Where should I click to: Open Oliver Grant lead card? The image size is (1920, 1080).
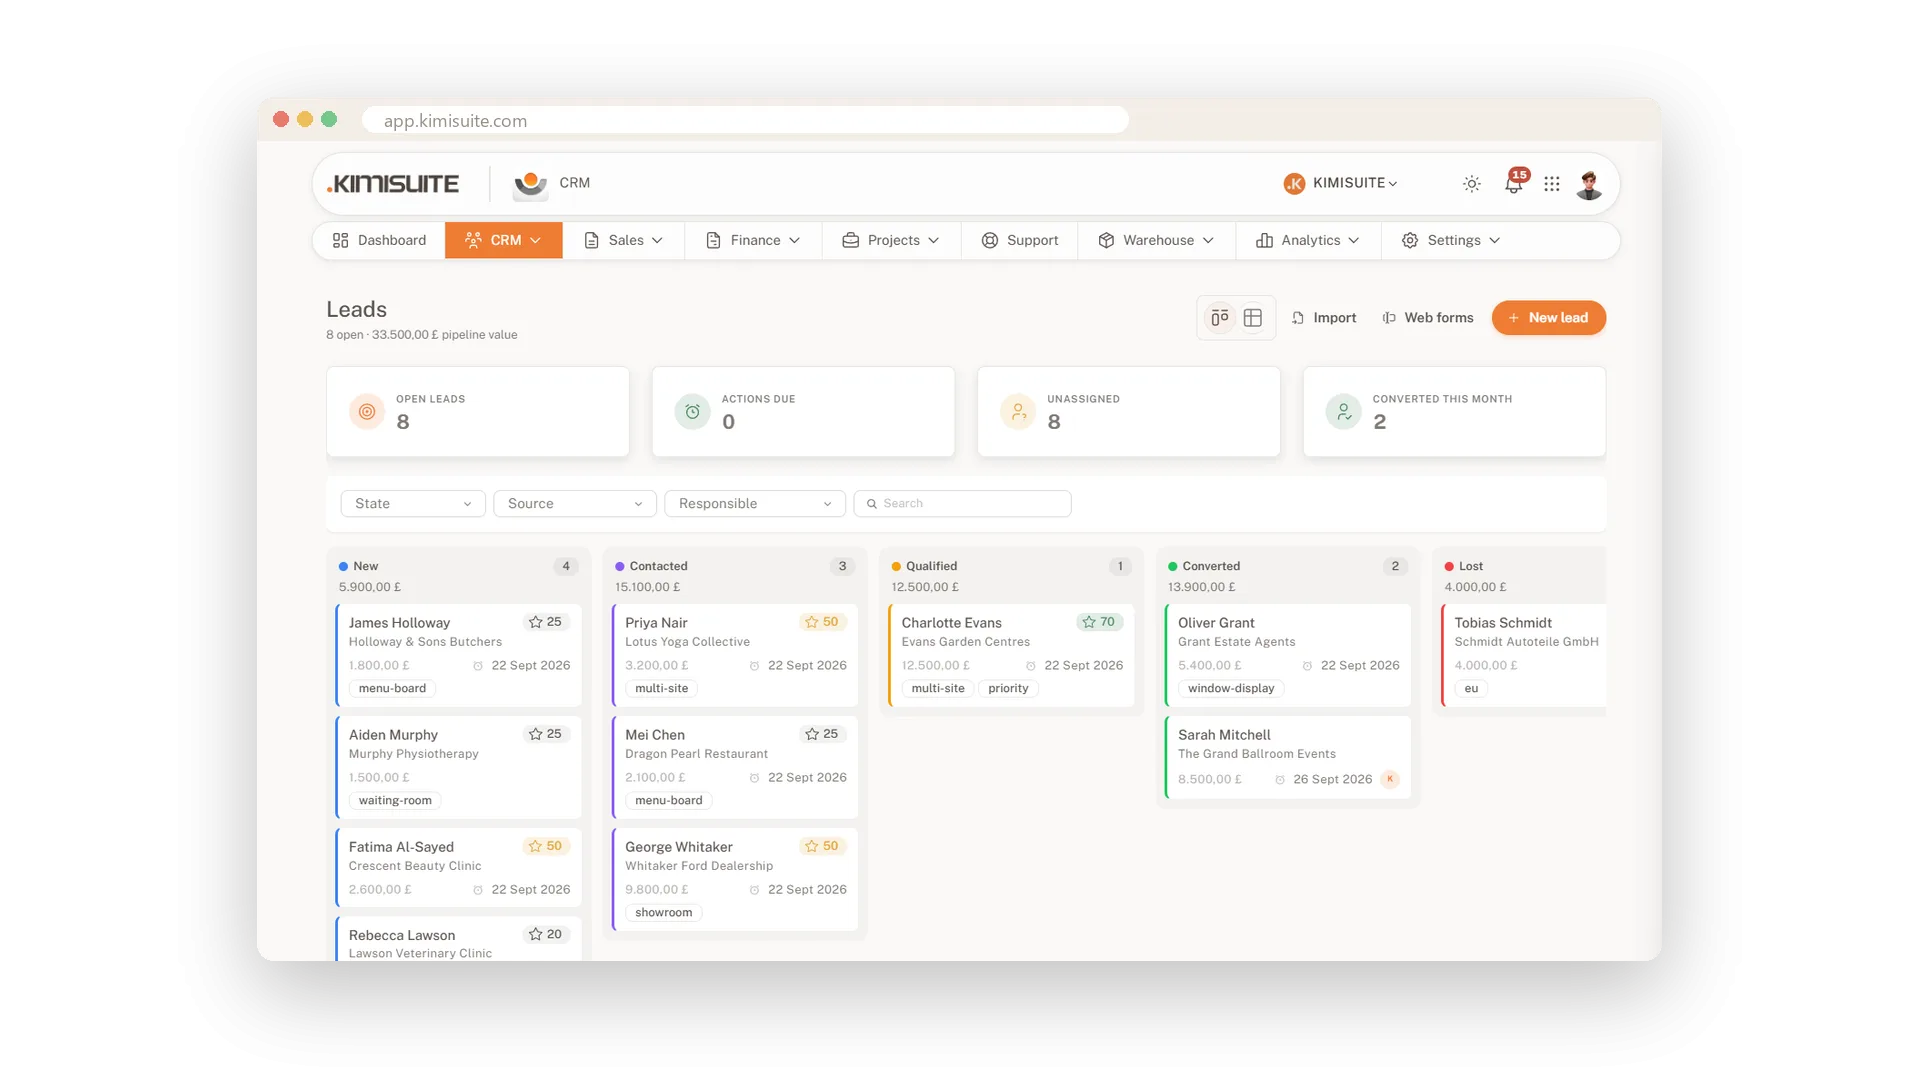click(1288, 655)
